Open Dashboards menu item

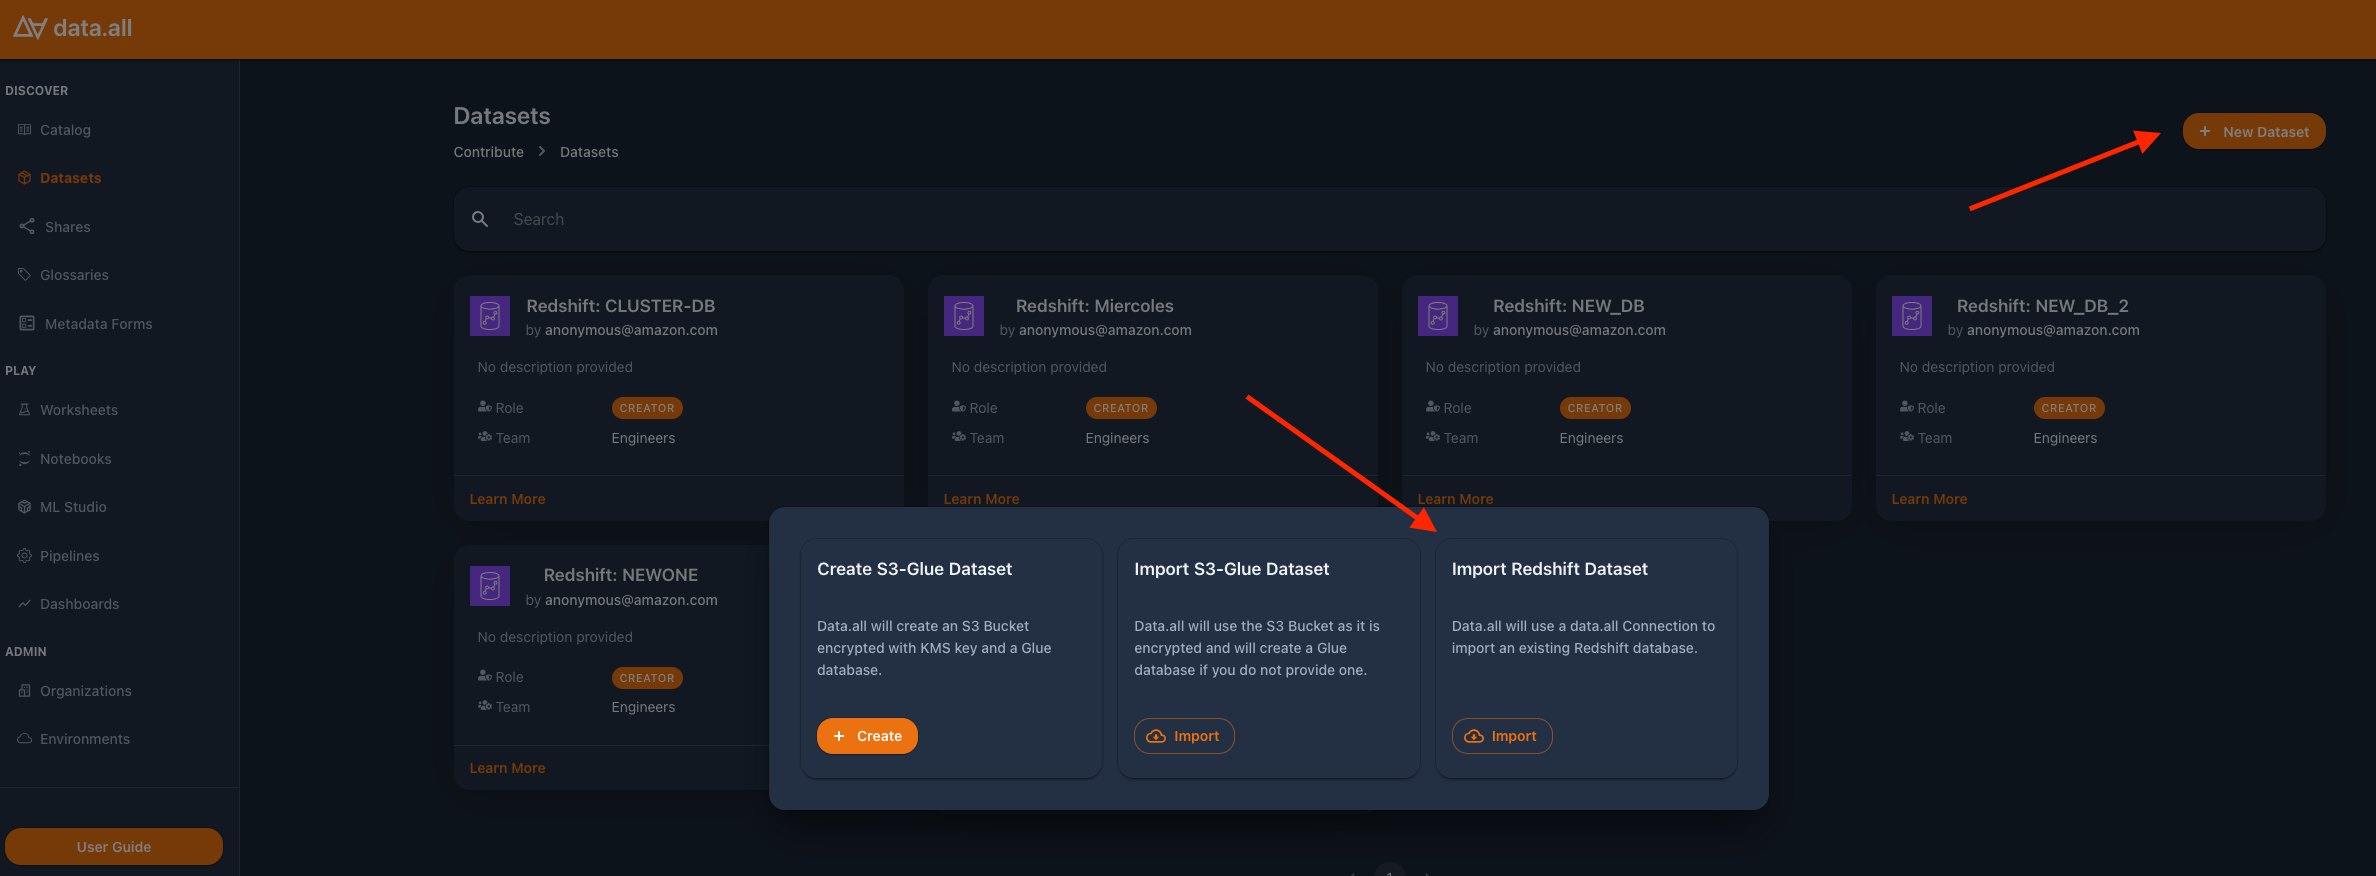click(80, 604)
